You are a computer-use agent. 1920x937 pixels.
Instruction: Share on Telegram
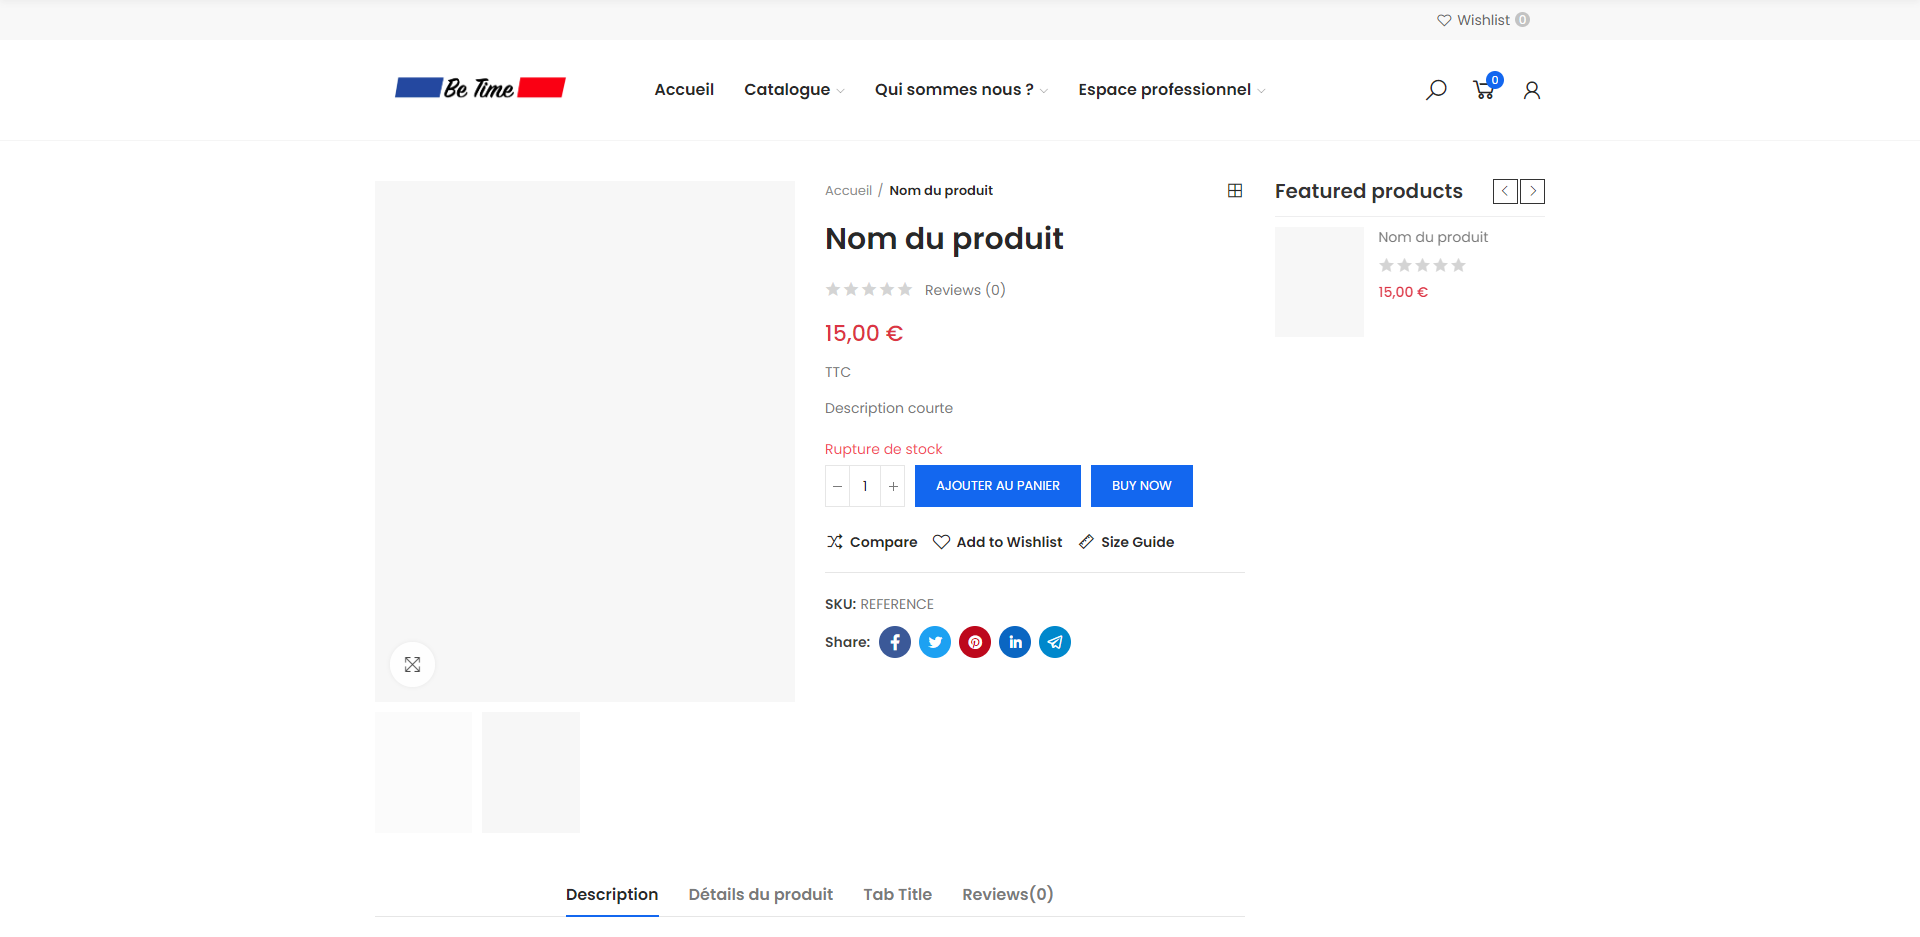point(1055,642)
